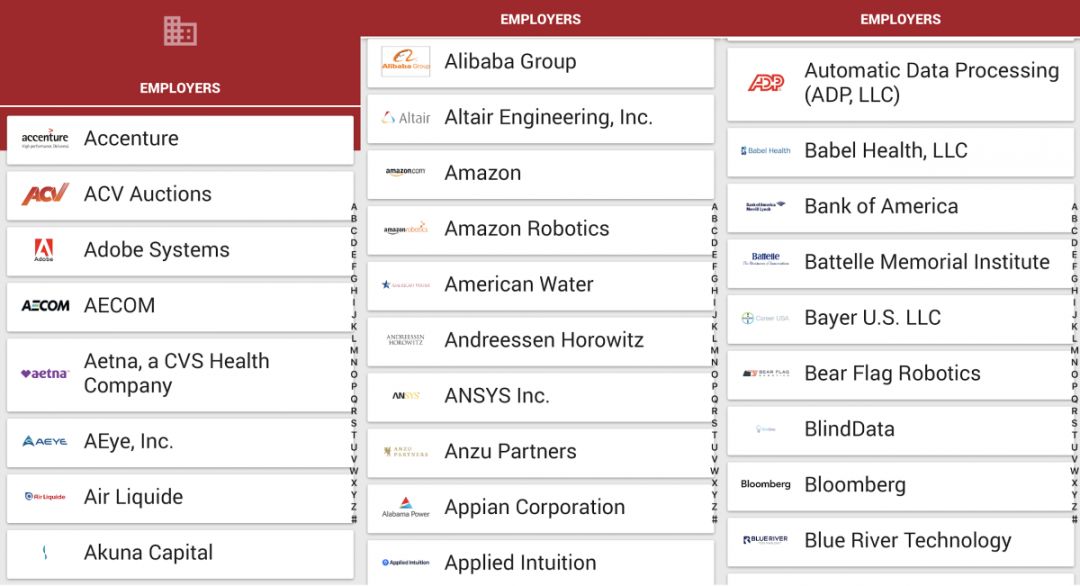Click the Amazon logo icon
The width and height of the screenshot is (1080, 586).
405,173
